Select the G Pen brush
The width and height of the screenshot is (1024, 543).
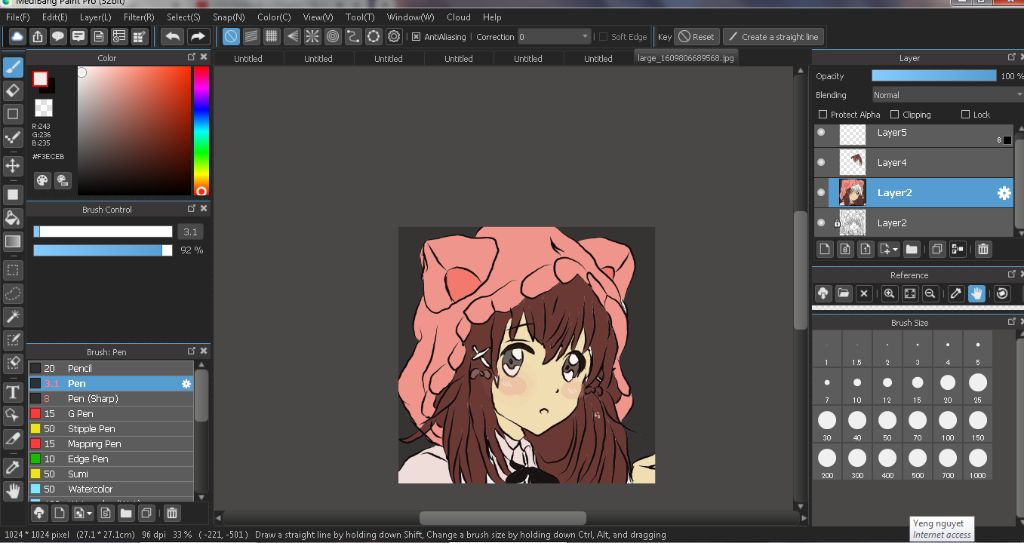[x=111, y=414]
